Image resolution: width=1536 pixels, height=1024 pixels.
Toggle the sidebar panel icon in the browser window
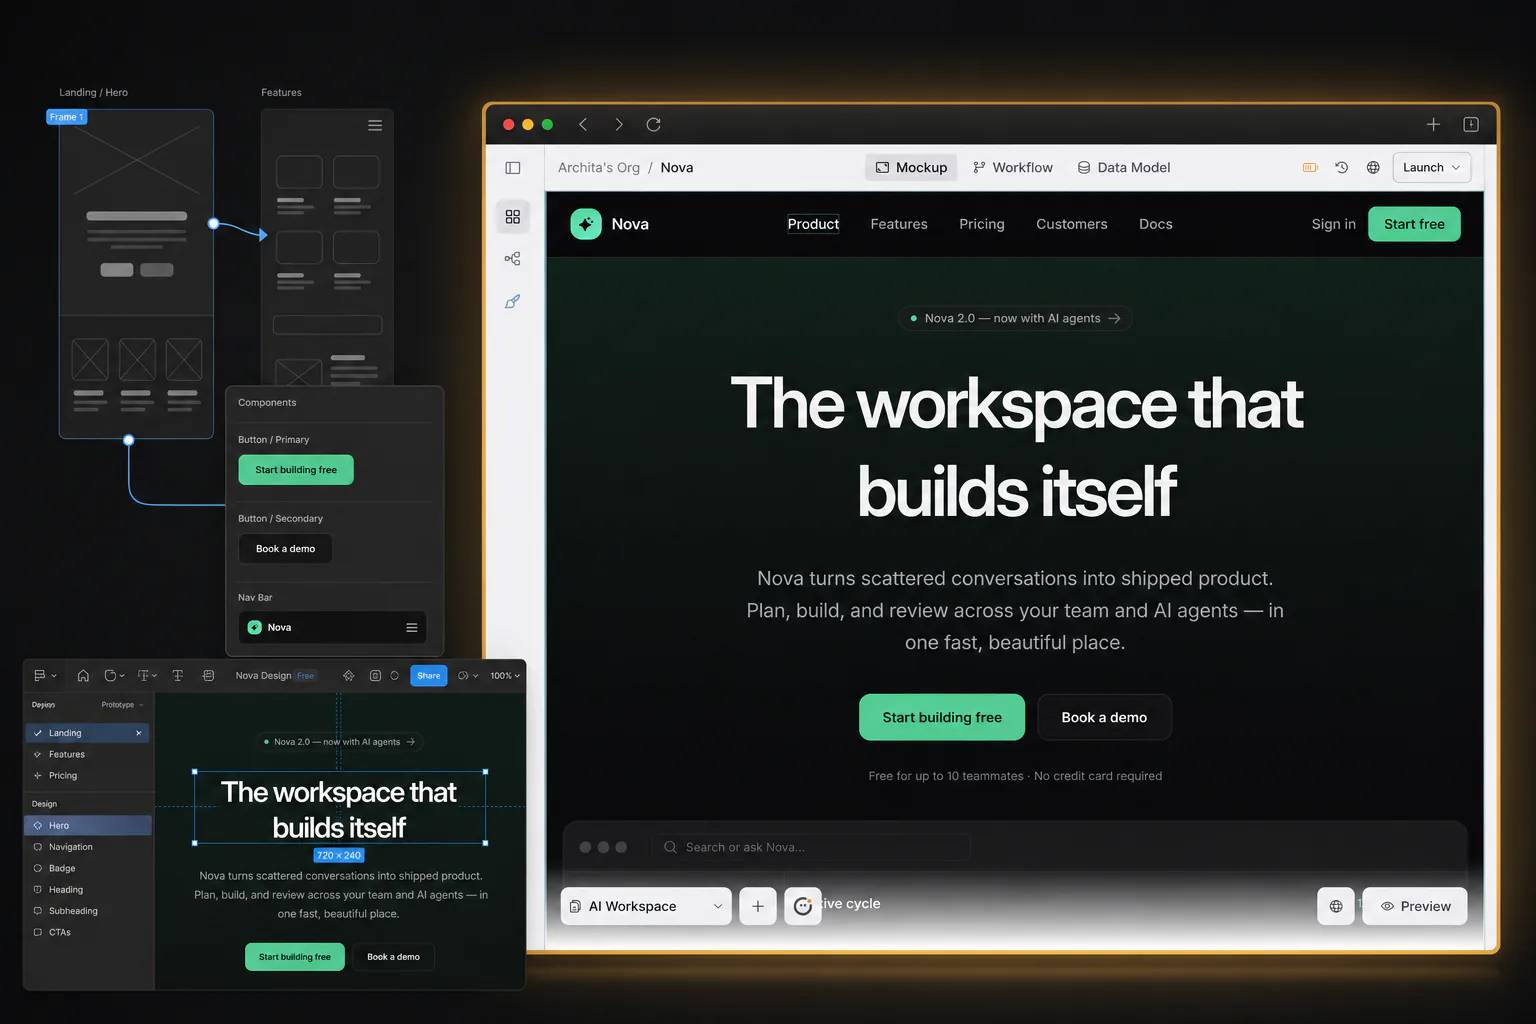click(x=513, y=168)
